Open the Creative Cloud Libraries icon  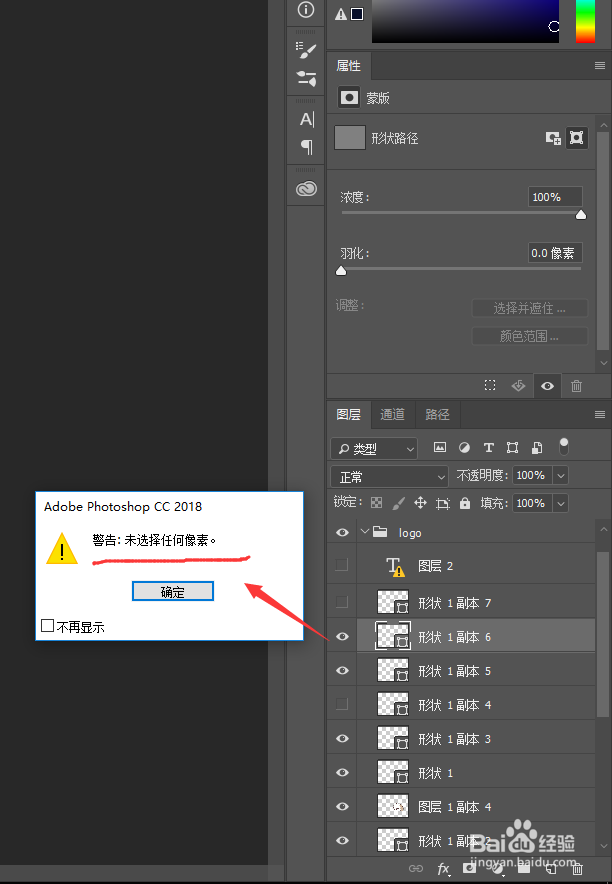306,188
